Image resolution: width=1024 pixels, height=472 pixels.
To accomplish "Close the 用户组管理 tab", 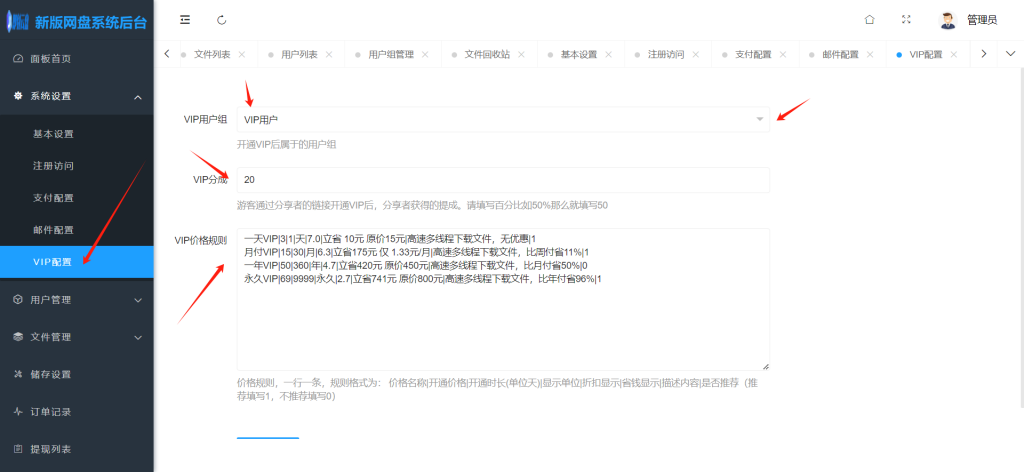I will [425, 54].
